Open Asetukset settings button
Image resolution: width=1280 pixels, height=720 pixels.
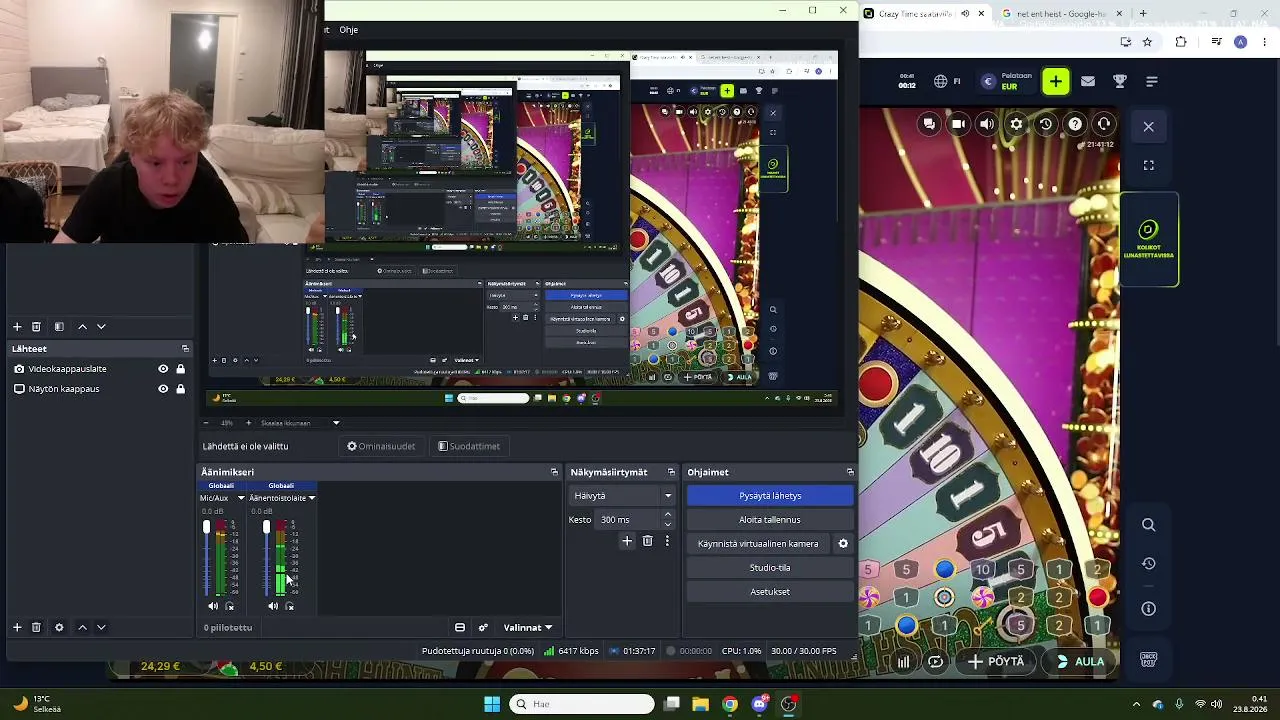(x=770, y=592)
